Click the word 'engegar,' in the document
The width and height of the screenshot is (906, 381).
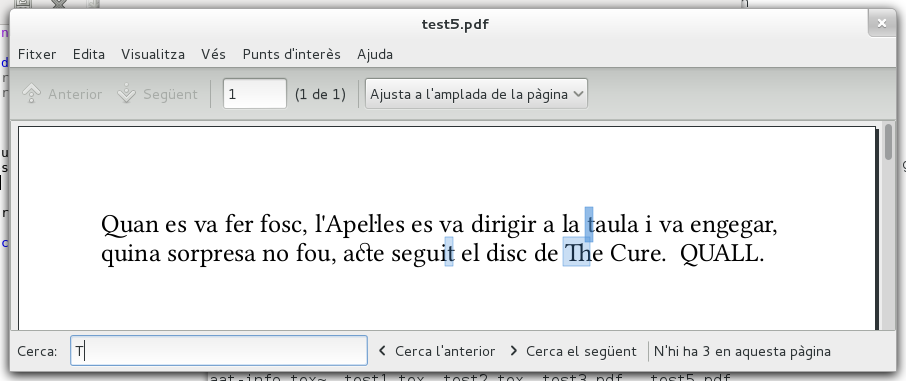pyautogui.click(x=733, y=225)
